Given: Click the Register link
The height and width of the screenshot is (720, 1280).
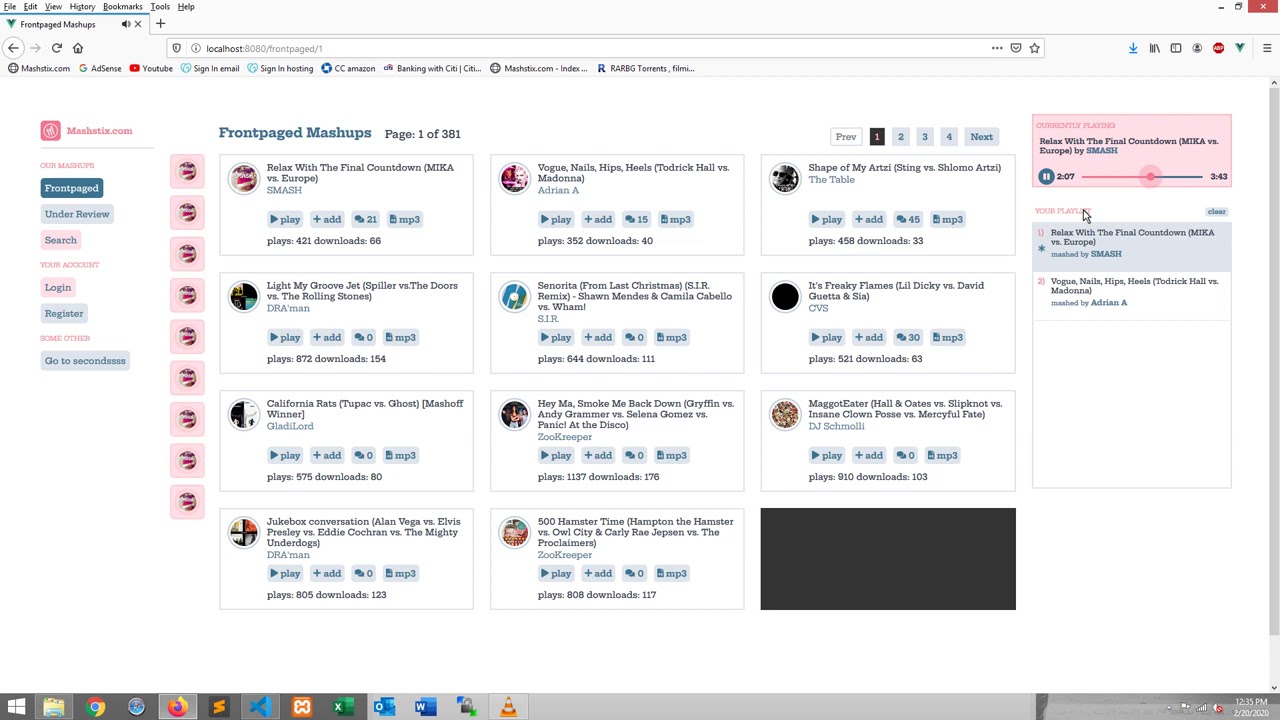Looking at the screenshot, I should point(64,314).
